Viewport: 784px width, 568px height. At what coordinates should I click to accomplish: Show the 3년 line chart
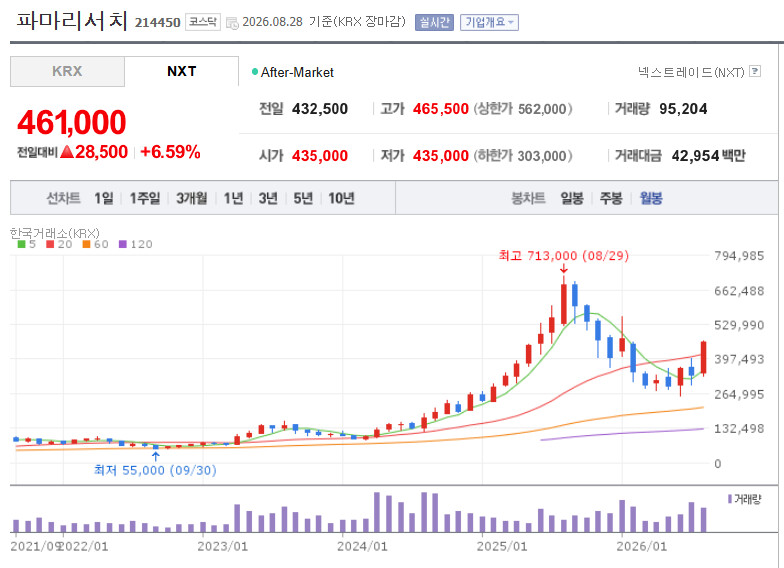point(268,198)
